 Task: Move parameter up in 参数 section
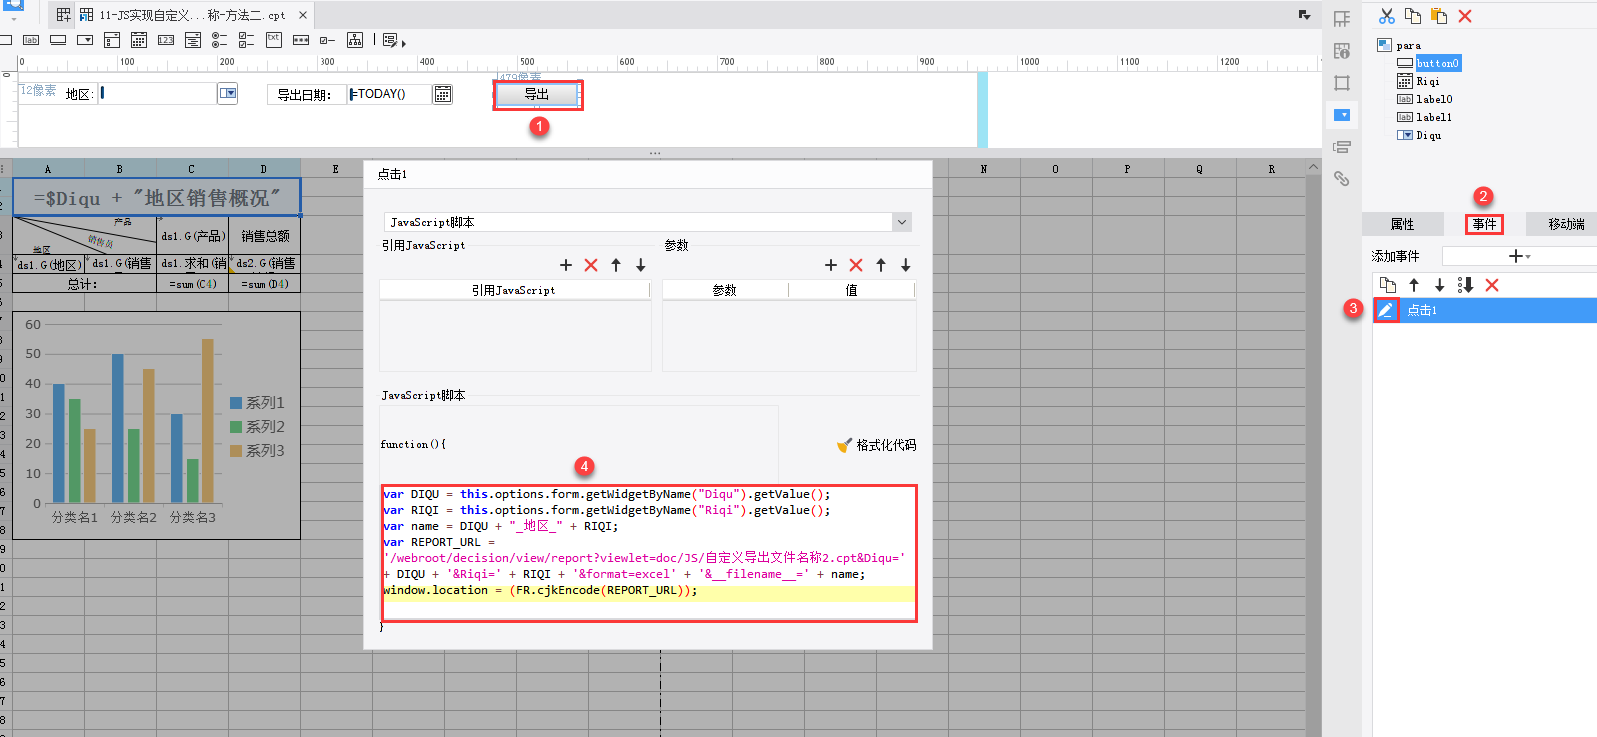click(x=881, y=265)
